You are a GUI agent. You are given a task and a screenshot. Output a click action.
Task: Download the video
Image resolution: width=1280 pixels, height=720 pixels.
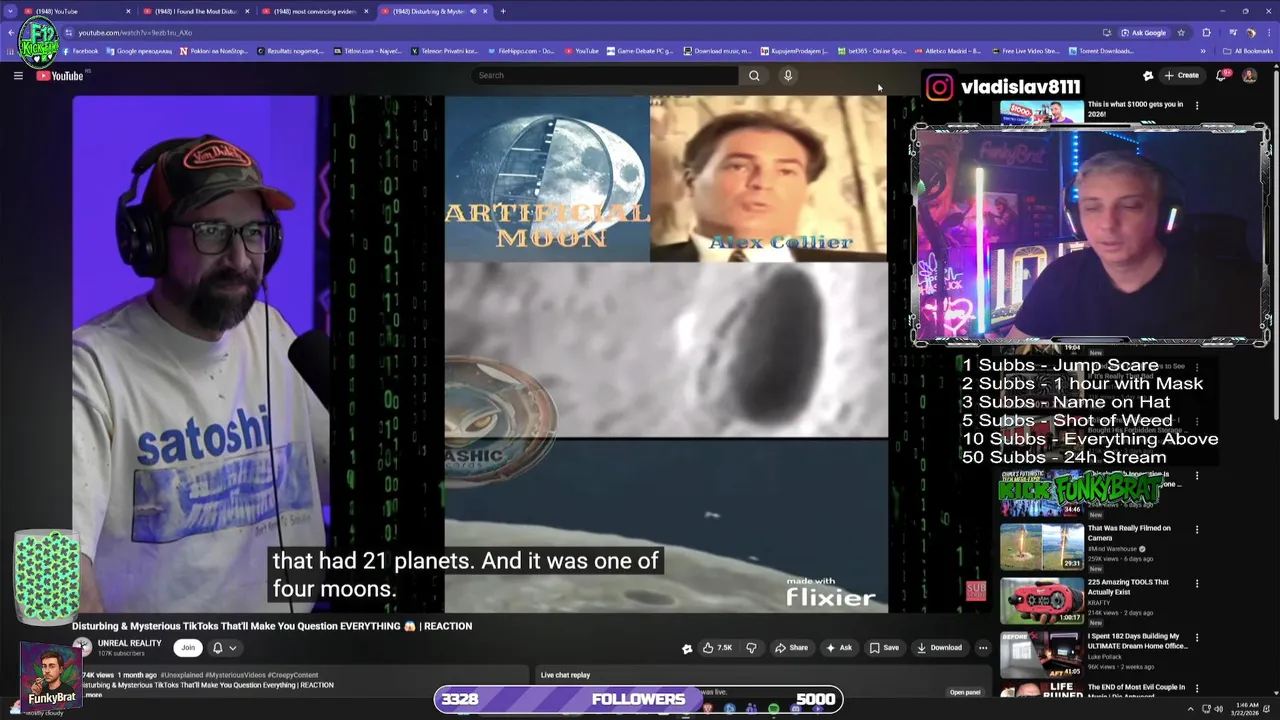pyautogui.click(x=939, y=647)
